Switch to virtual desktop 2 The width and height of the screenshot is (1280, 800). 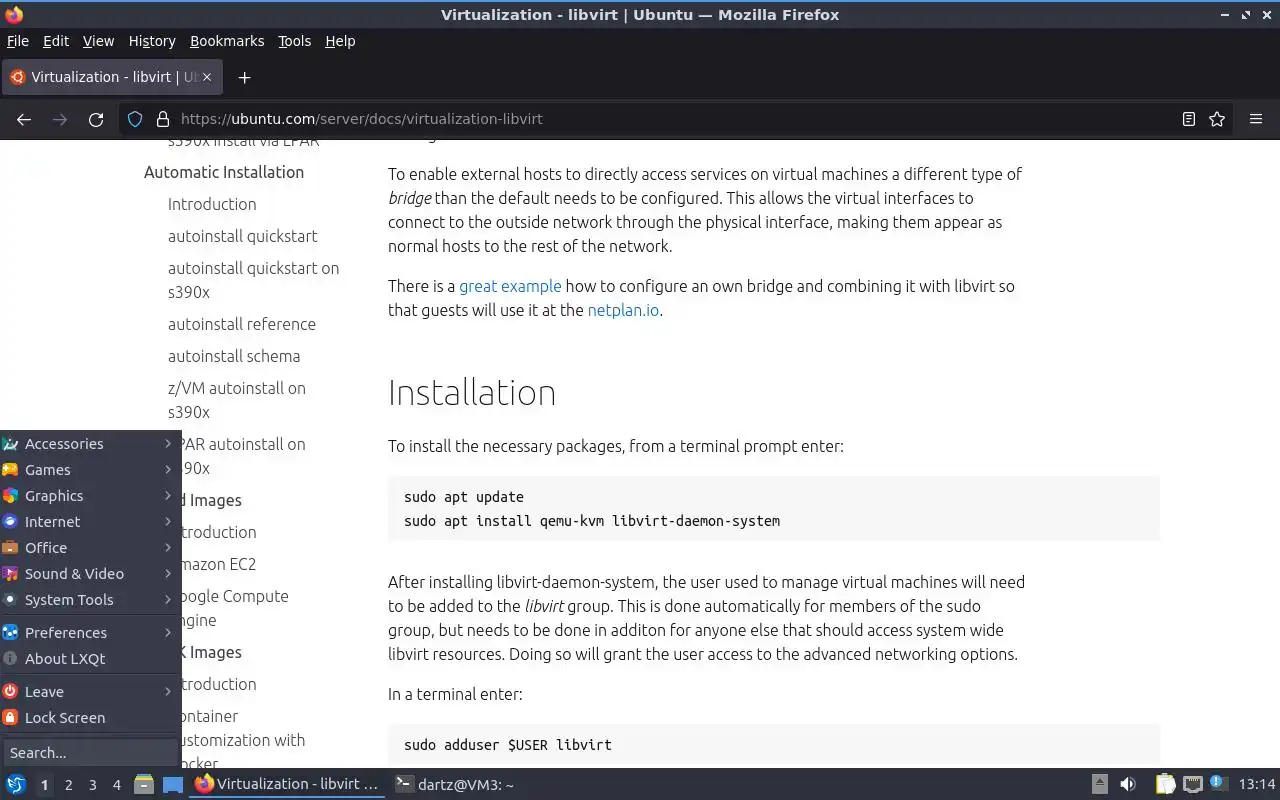tap(68, 785)
